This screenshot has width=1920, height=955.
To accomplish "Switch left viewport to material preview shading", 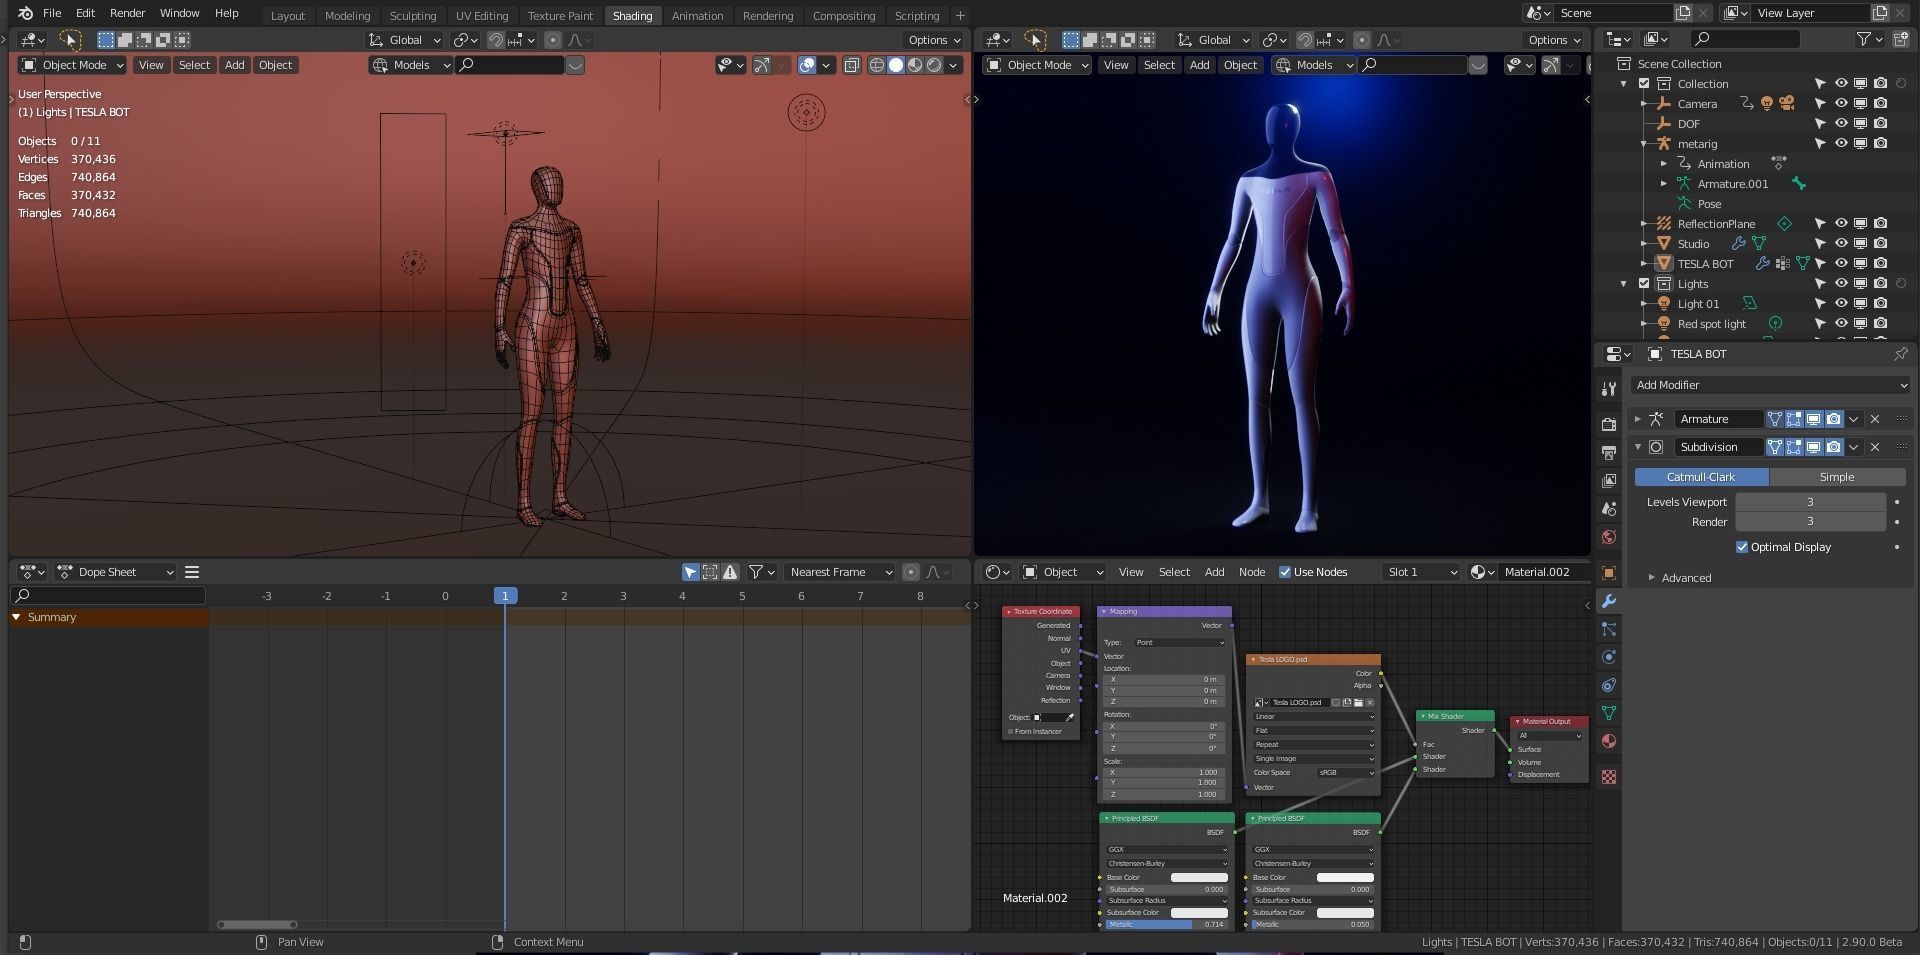I will point(915,65).
